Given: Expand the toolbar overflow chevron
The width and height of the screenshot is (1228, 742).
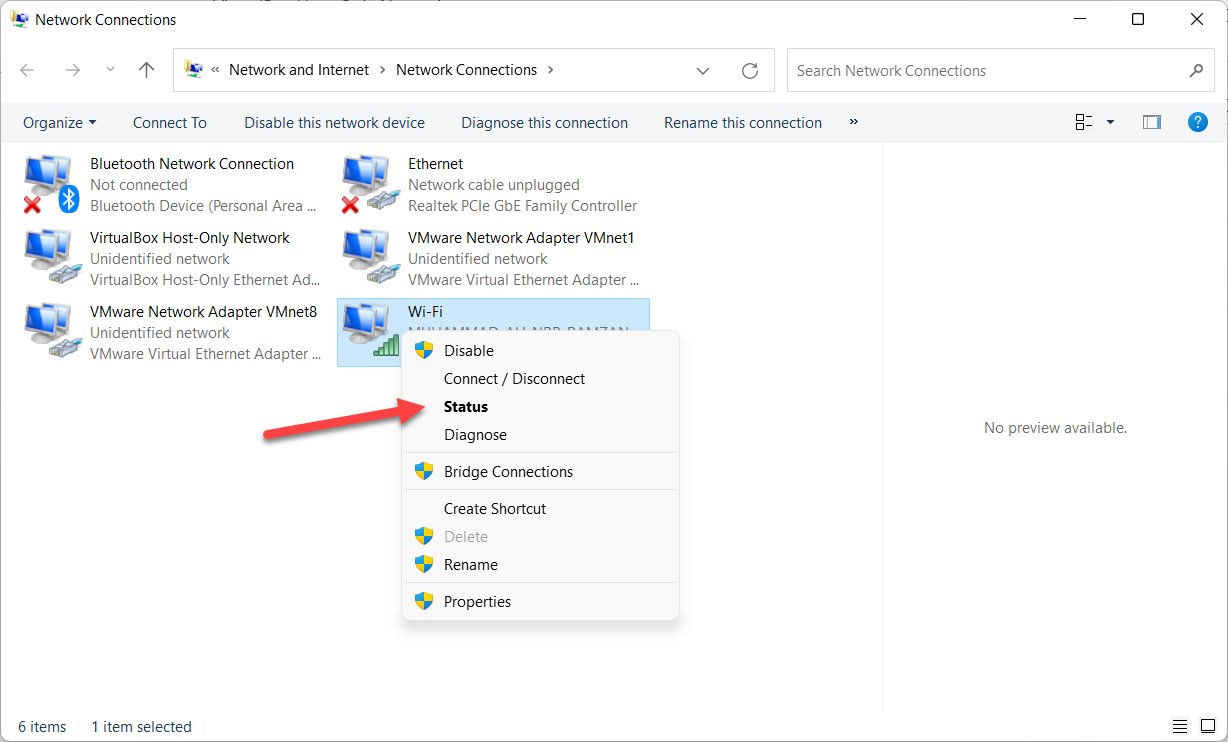Looking at the screenshot, I should (853, 122).
